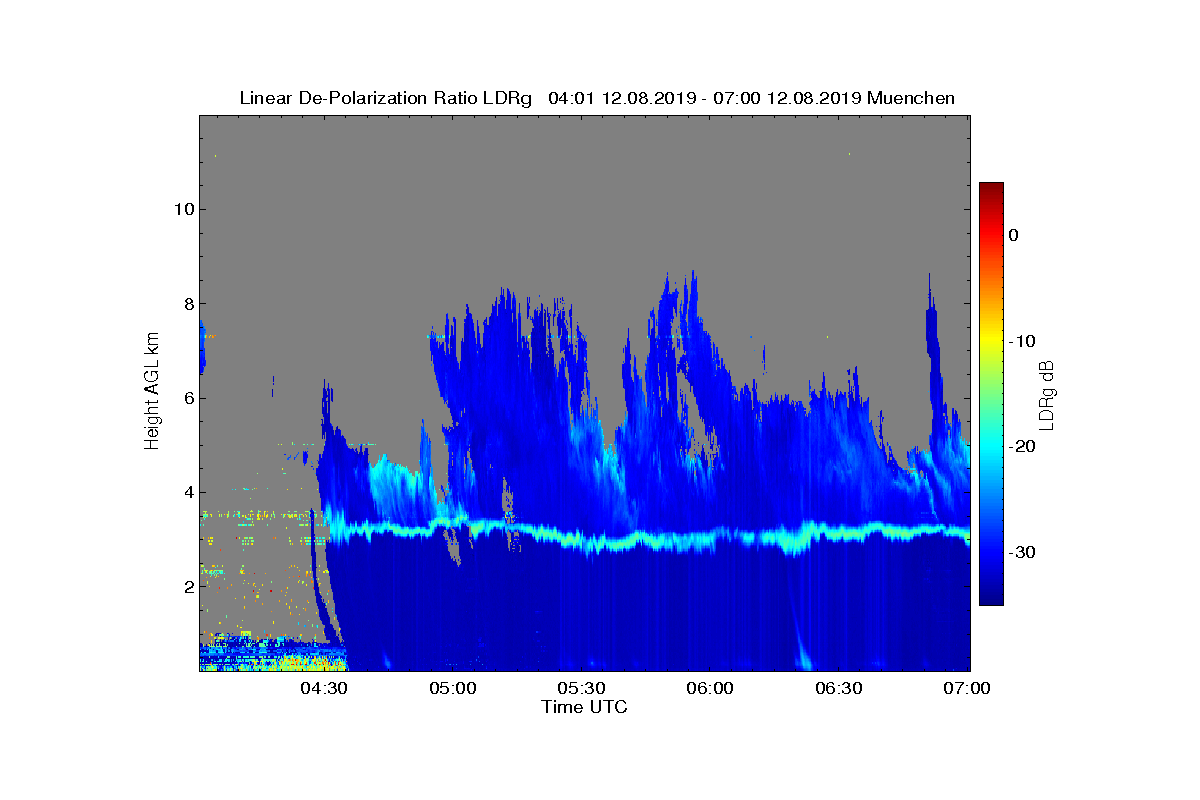Click the 'Height AGL km' axis label
This screenshot has width=1200, height=800.
coord(152,392)
